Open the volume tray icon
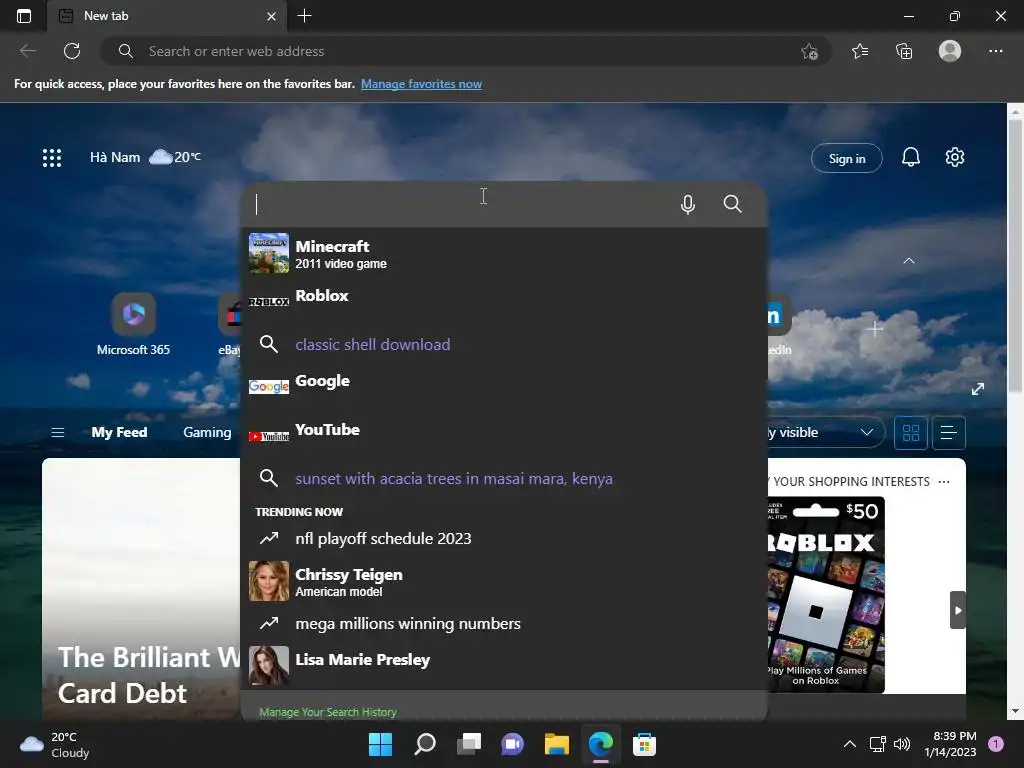 pos(901,744)
